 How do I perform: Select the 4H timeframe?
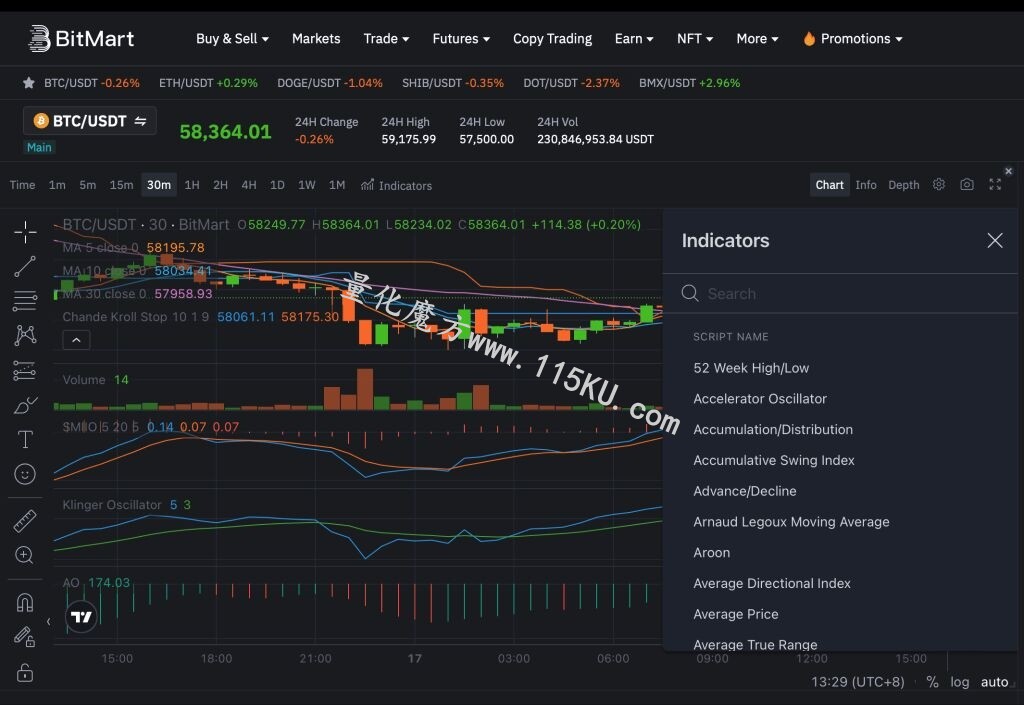coord(249,185)
